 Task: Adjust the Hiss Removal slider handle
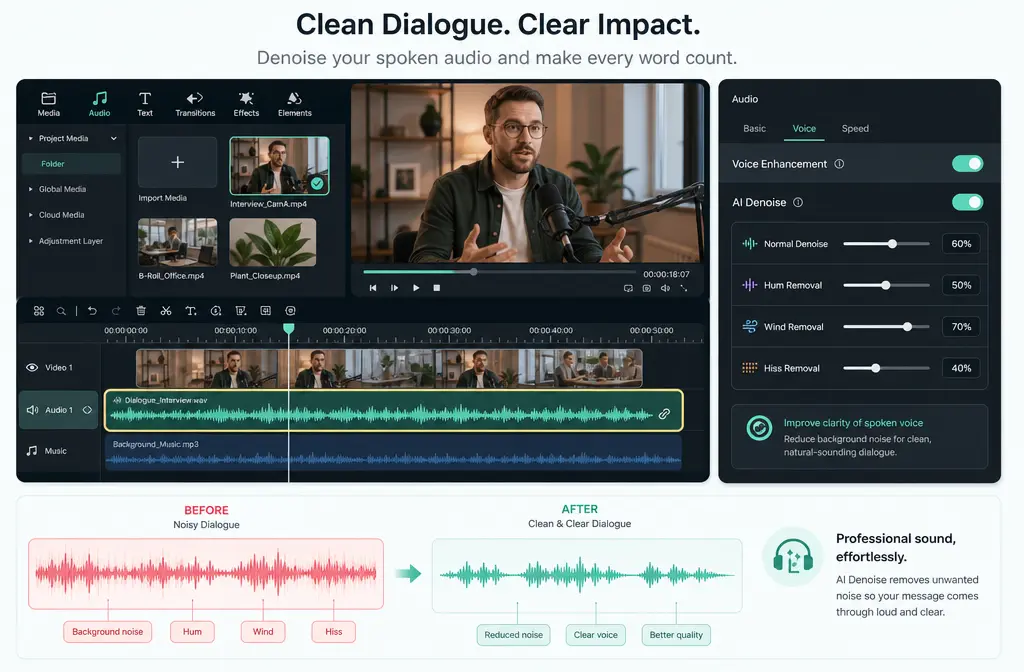[x=875, y=368]
